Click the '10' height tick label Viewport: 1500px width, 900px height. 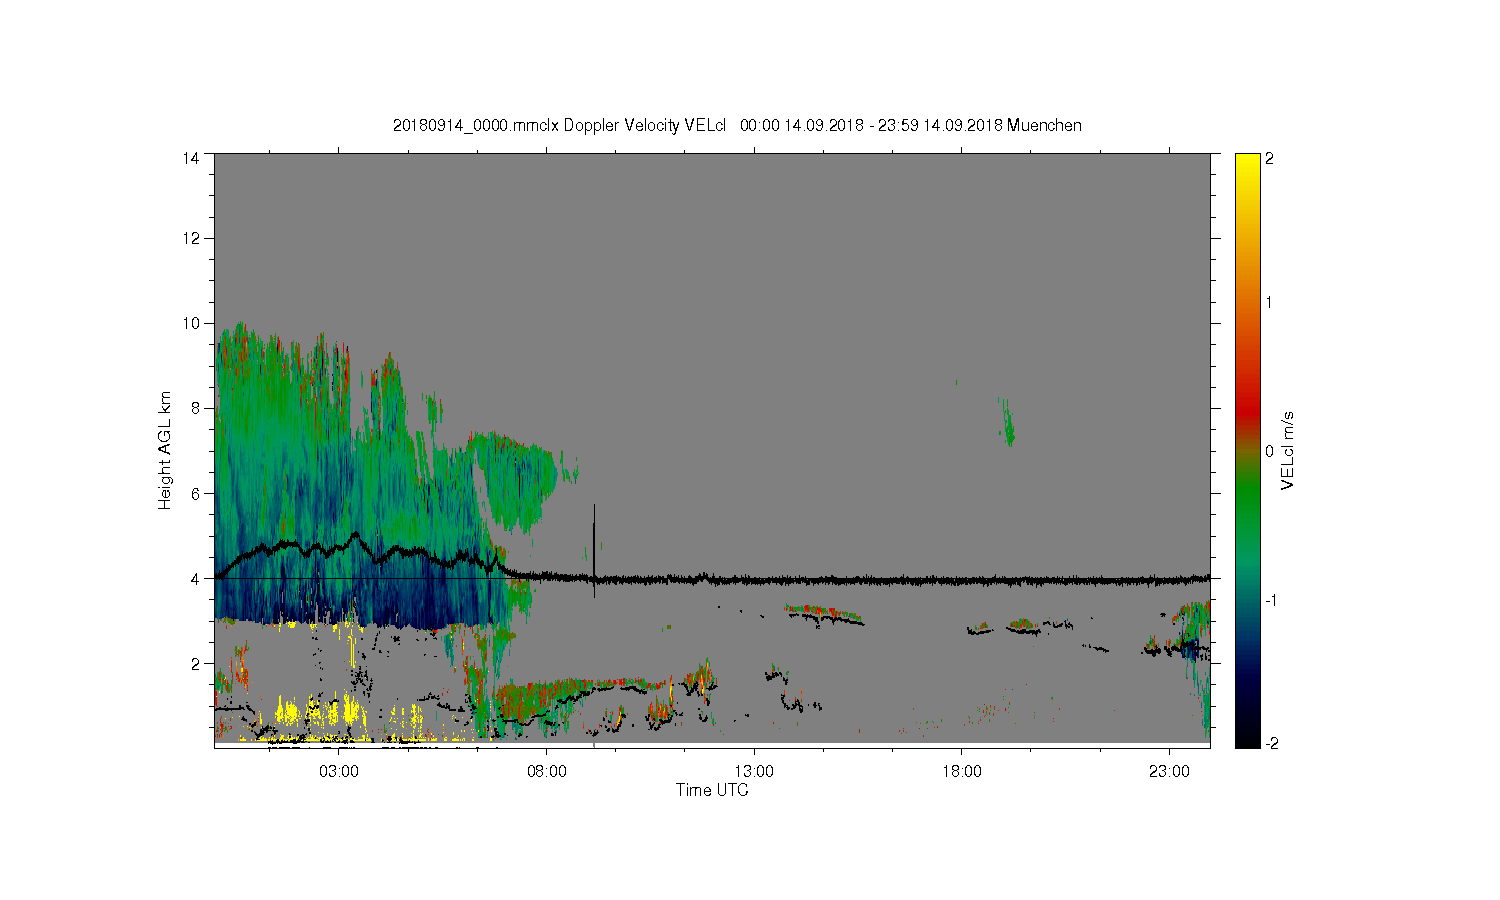(x=191, y=323)
